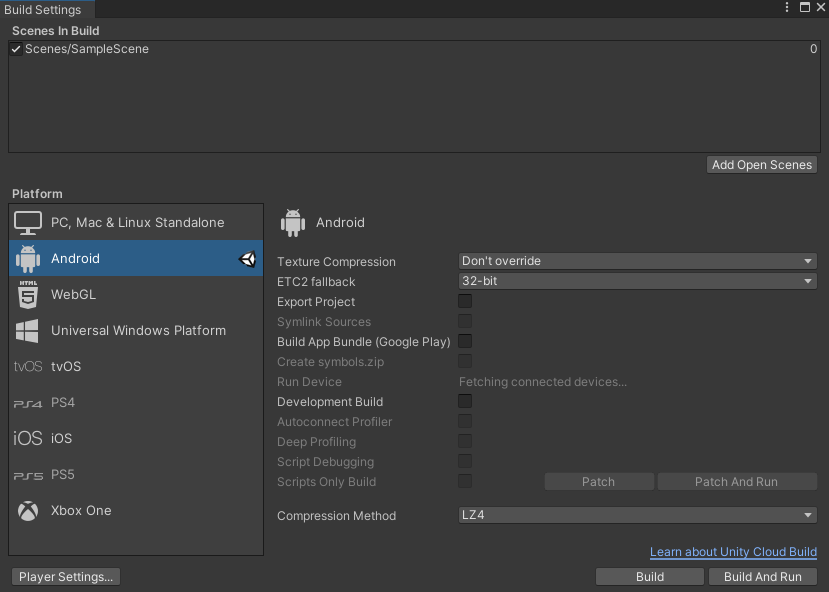Open the Learn about Unity Cloud Build link

(733, 552)
